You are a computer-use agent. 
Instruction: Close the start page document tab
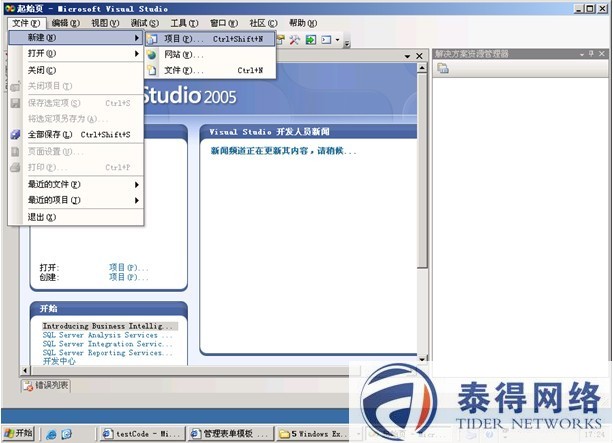coord(419,56)
